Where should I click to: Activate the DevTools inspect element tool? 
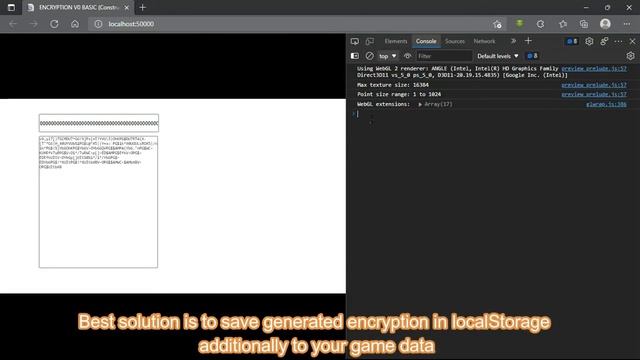(x=355, y=41)
